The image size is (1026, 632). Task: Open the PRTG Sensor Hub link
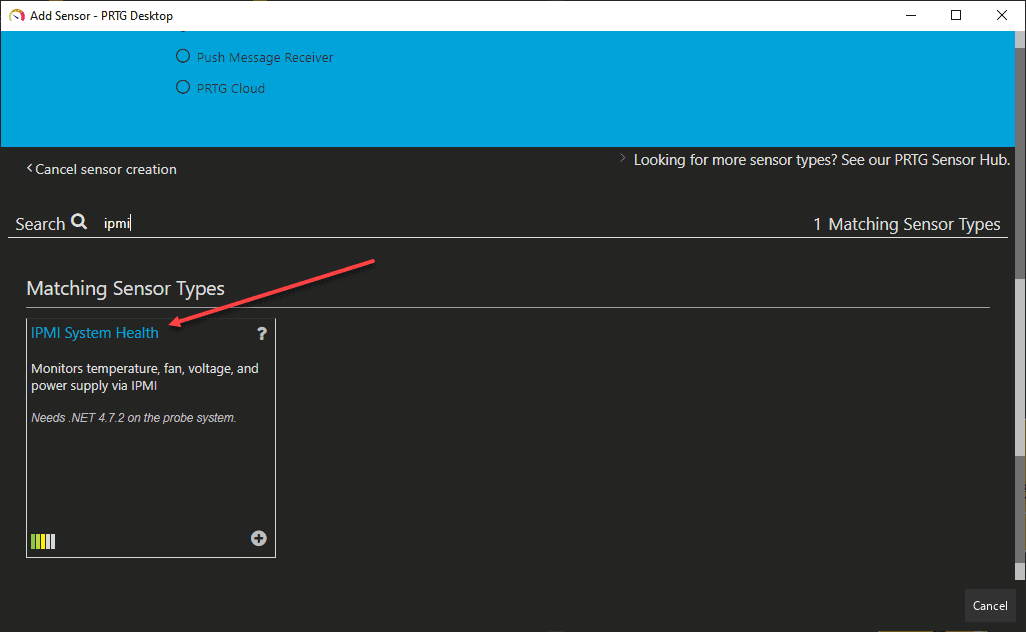[821, 160]
